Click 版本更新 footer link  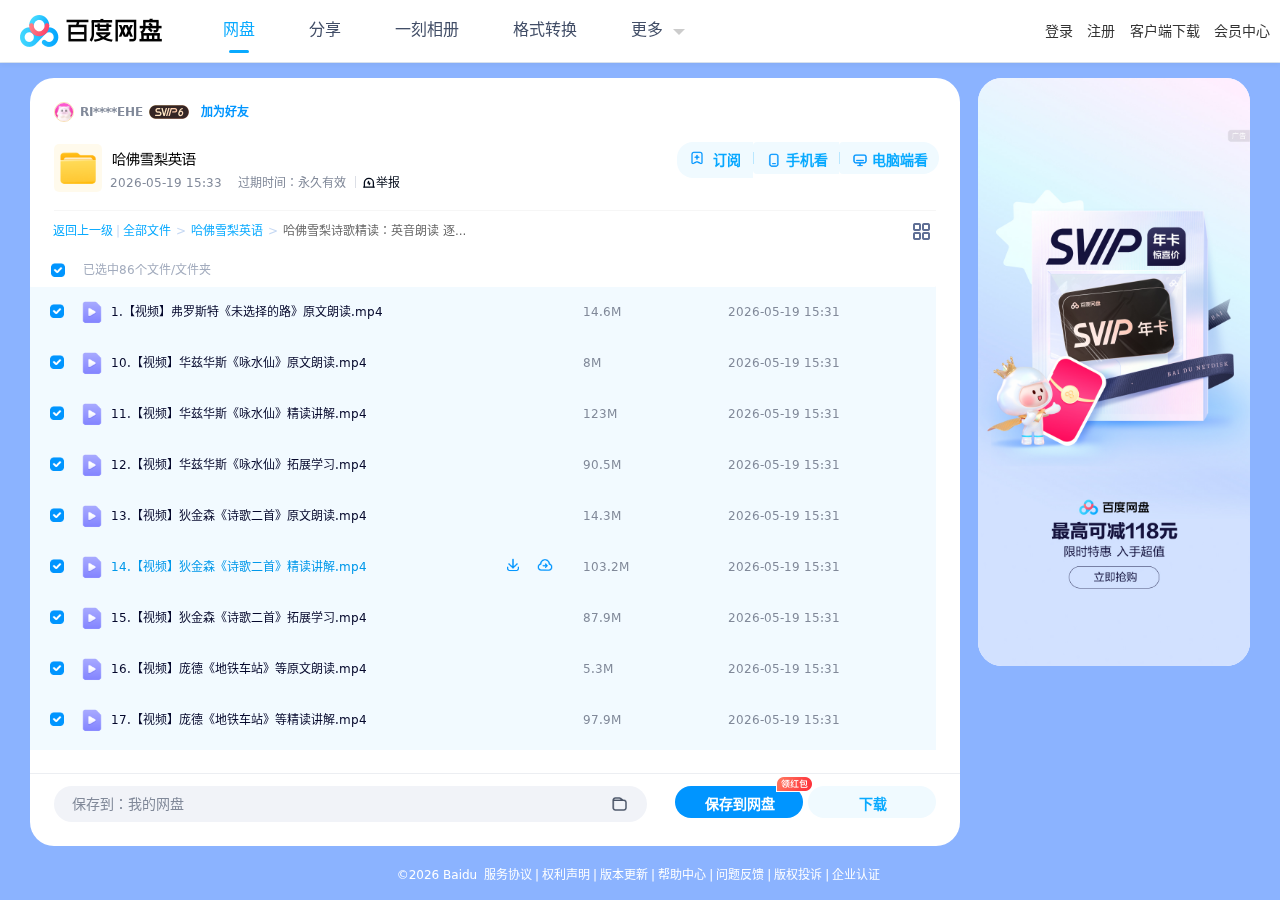[624, 874]
